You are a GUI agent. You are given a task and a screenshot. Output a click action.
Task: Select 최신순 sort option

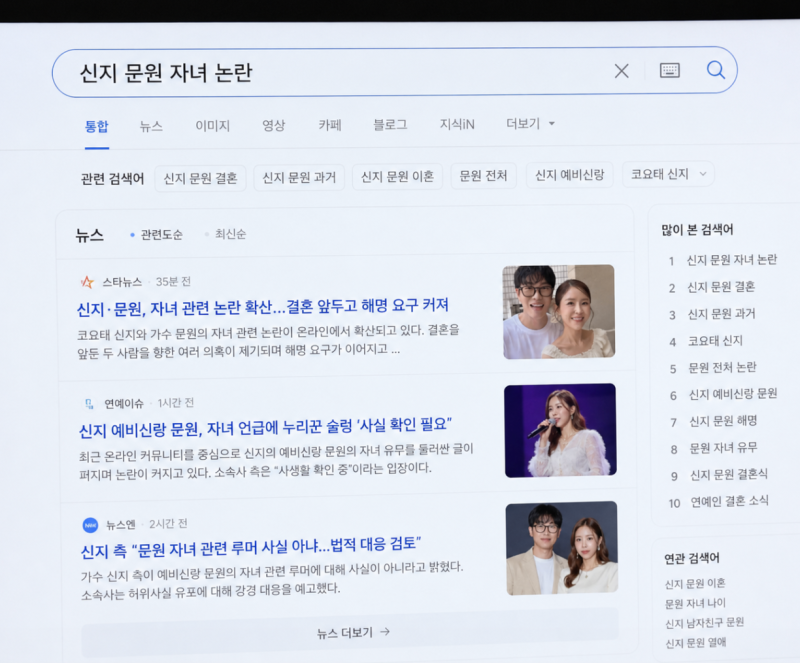225,234
